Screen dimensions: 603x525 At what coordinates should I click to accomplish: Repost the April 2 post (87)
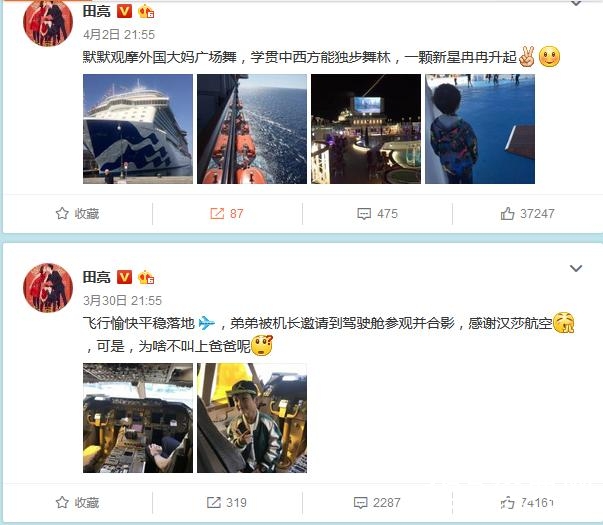click(x=227, y=213)
